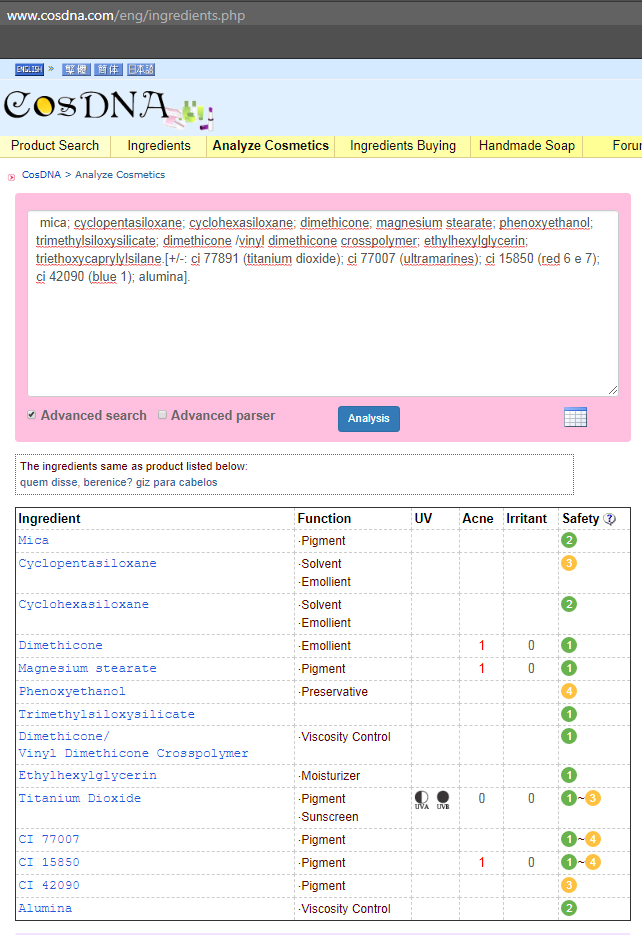Open the table view icon beside Analysis
The height and width of the screenshot is (935, 642).
[x=575, y=417]
